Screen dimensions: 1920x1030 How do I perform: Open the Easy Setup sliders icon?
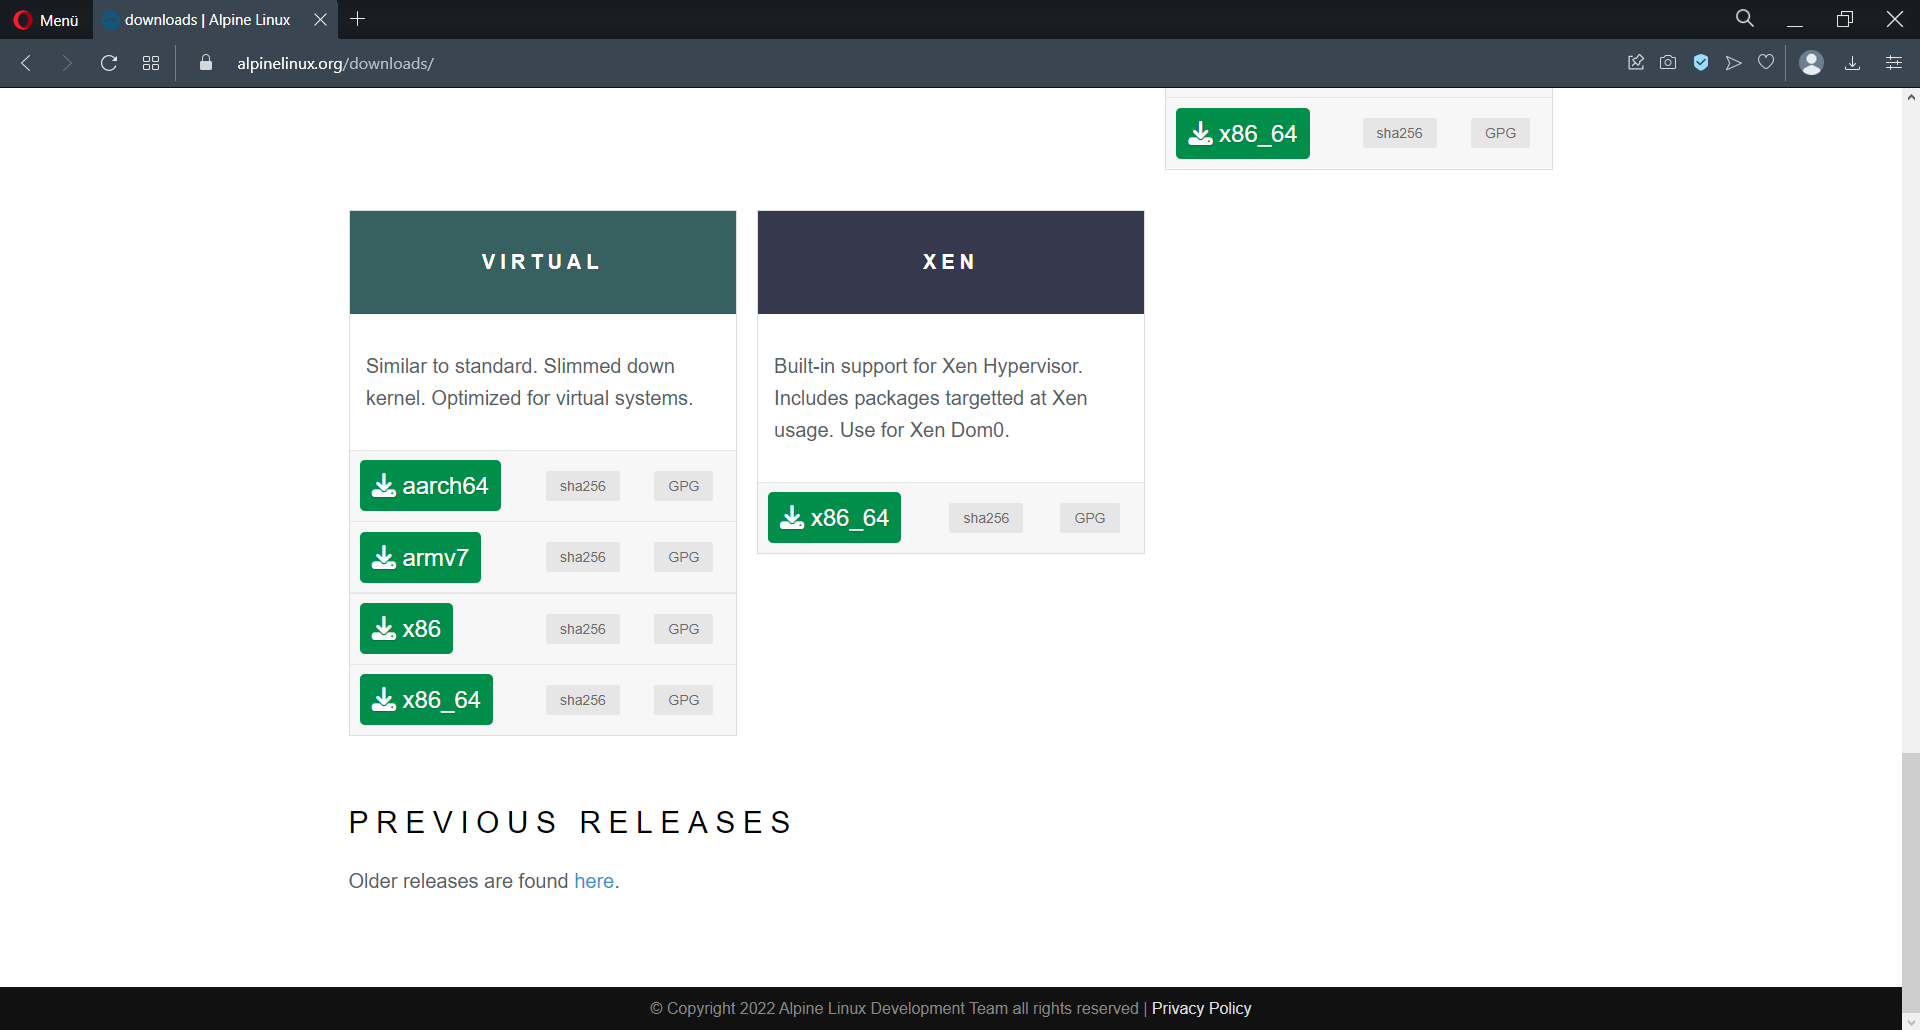(x=1894, y=63)
